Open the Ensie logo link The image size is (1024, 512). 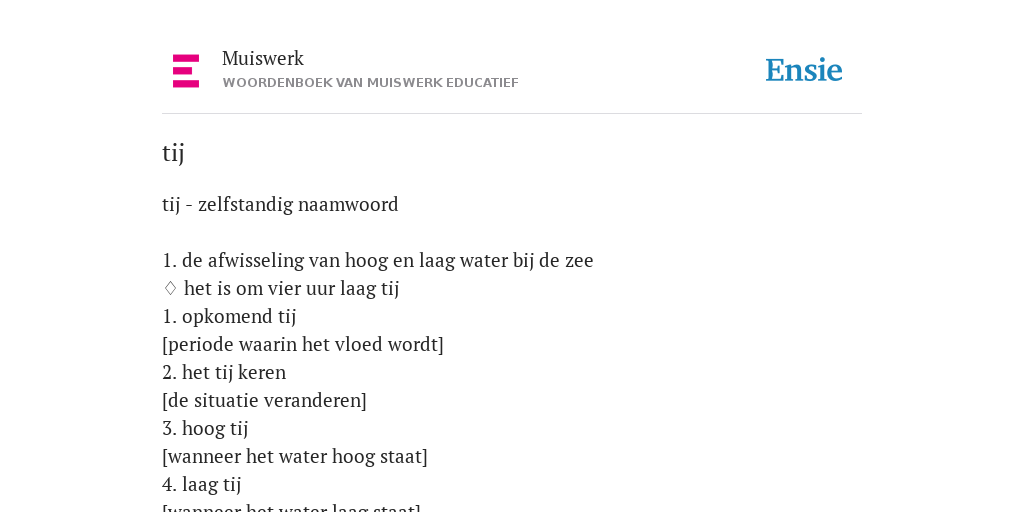804,70
